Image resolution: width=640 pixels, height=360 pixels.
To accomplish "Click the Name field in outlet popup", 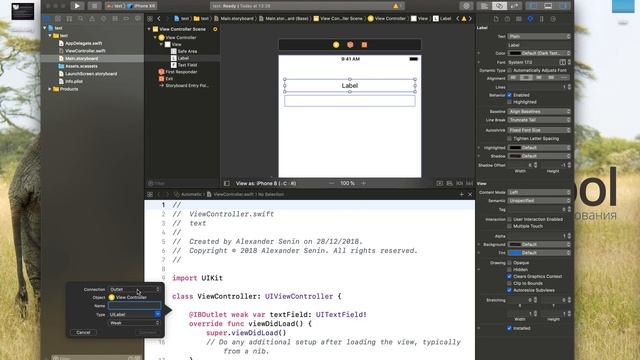I will 134,306.
